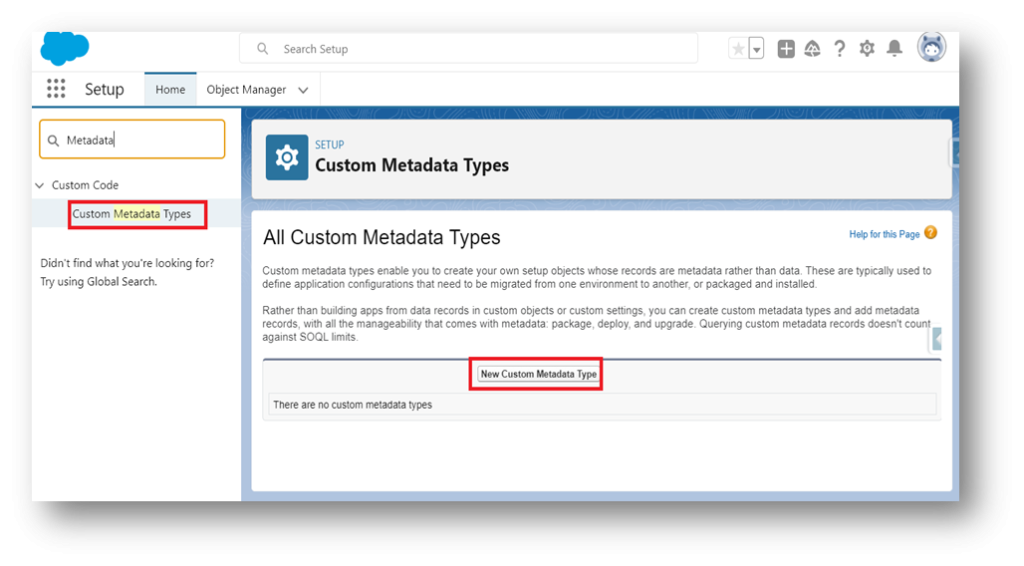The height and width of the screenshot is (566, 1024).
Task: Click the SETUP breadcrumb label
Action: pos(329,145)
